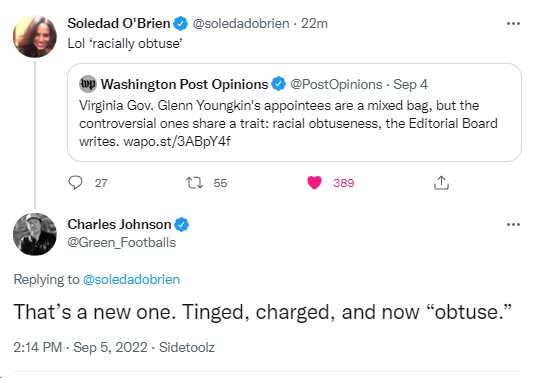Click Washington Post Opinions verified badge
535x378 pixels.
pyautogui.click(x=278, y=84)
